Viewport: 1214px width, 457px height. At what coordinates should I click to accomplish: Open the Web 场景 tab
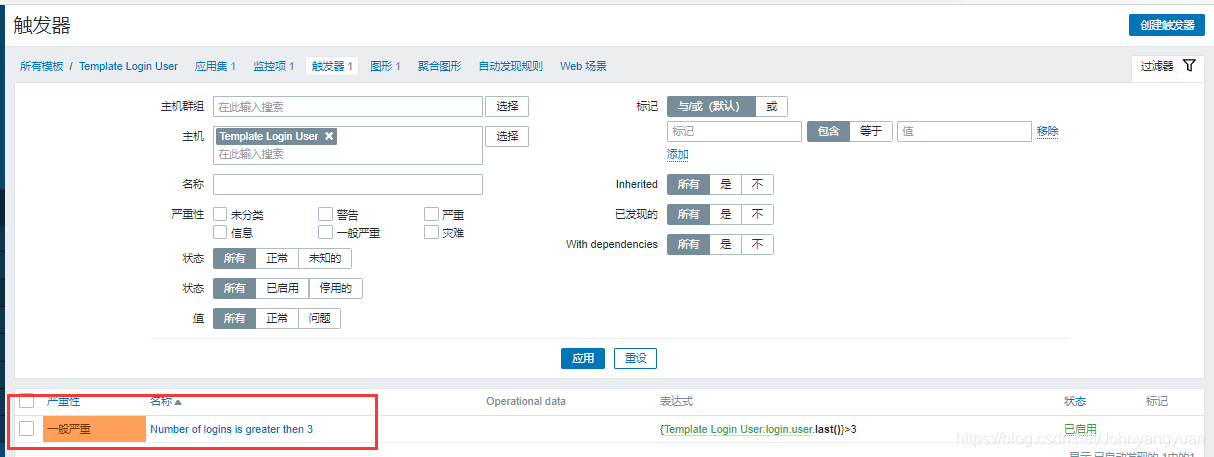click(x=583, y=66)
